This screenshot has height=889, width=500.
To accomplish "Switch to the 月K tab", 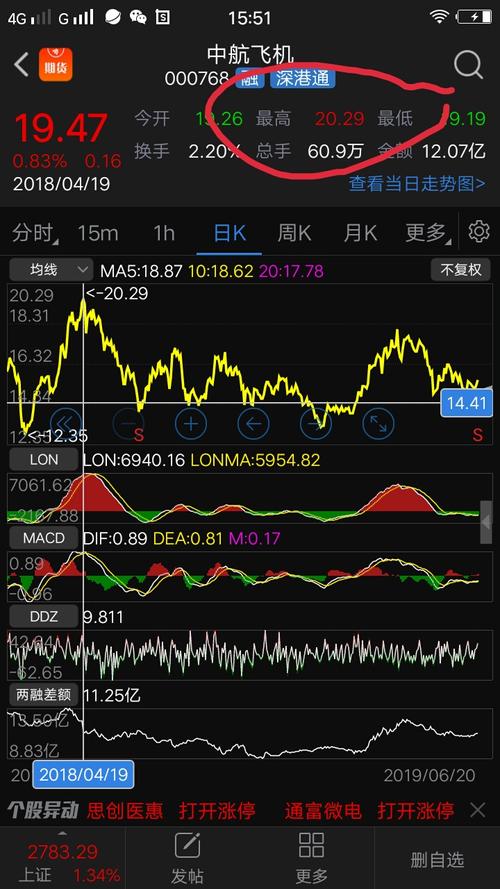I will pos(360,232).
